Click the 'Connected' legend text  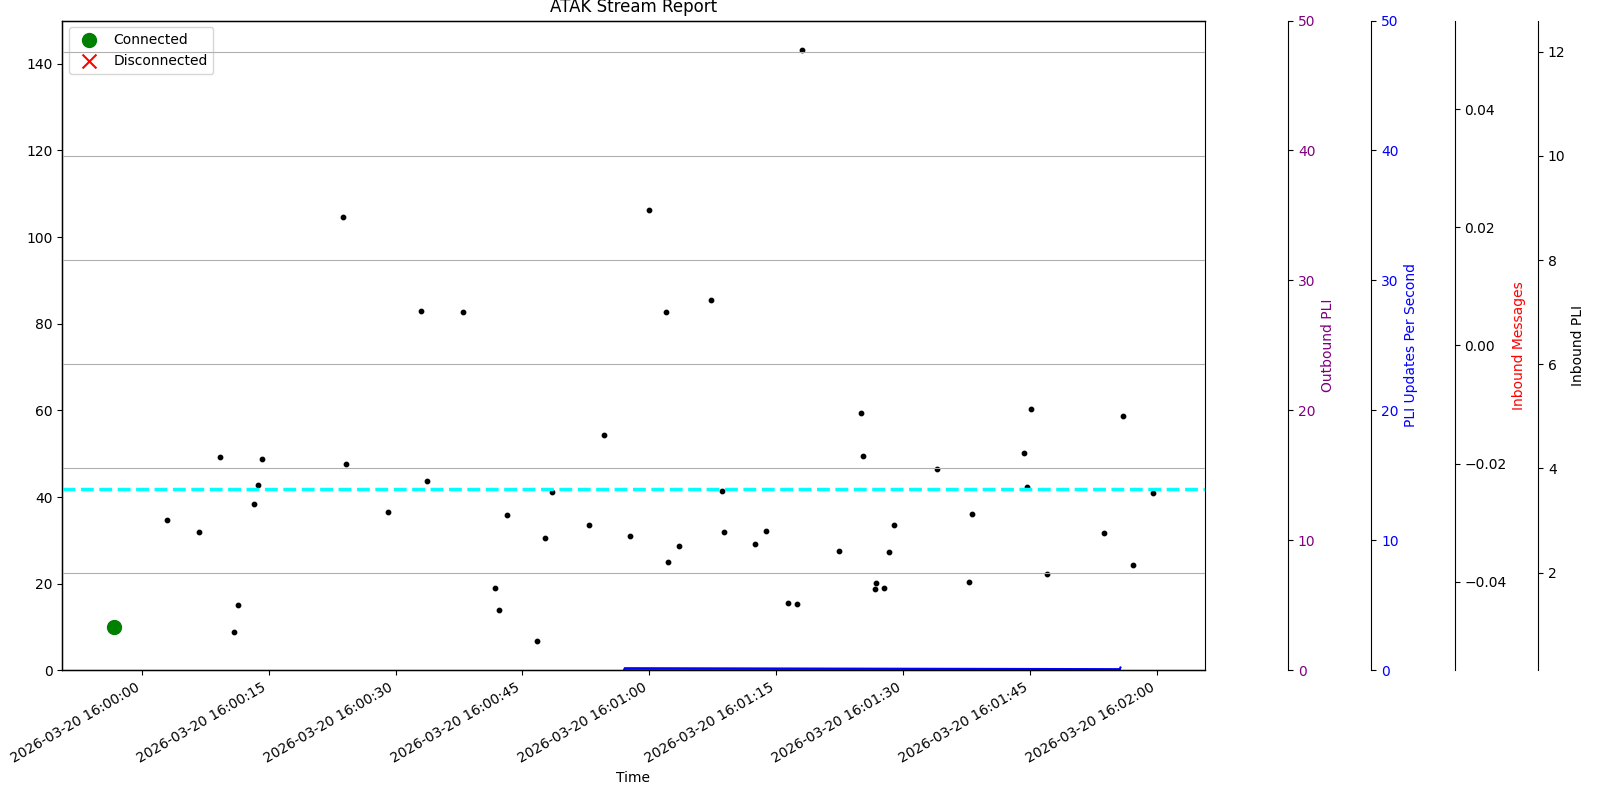(x=150, y=40)
